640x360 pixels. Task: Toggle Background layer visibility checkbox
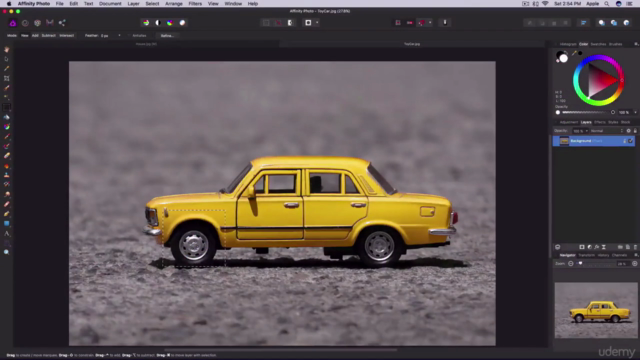[631, 141]
